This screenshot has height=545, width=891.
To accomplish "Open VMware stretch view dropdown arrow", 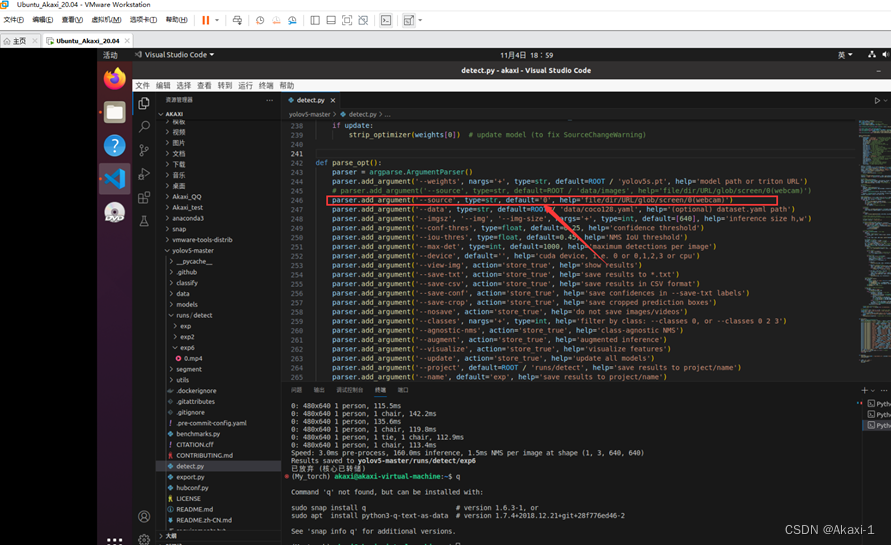I will [x=420, y=20].
